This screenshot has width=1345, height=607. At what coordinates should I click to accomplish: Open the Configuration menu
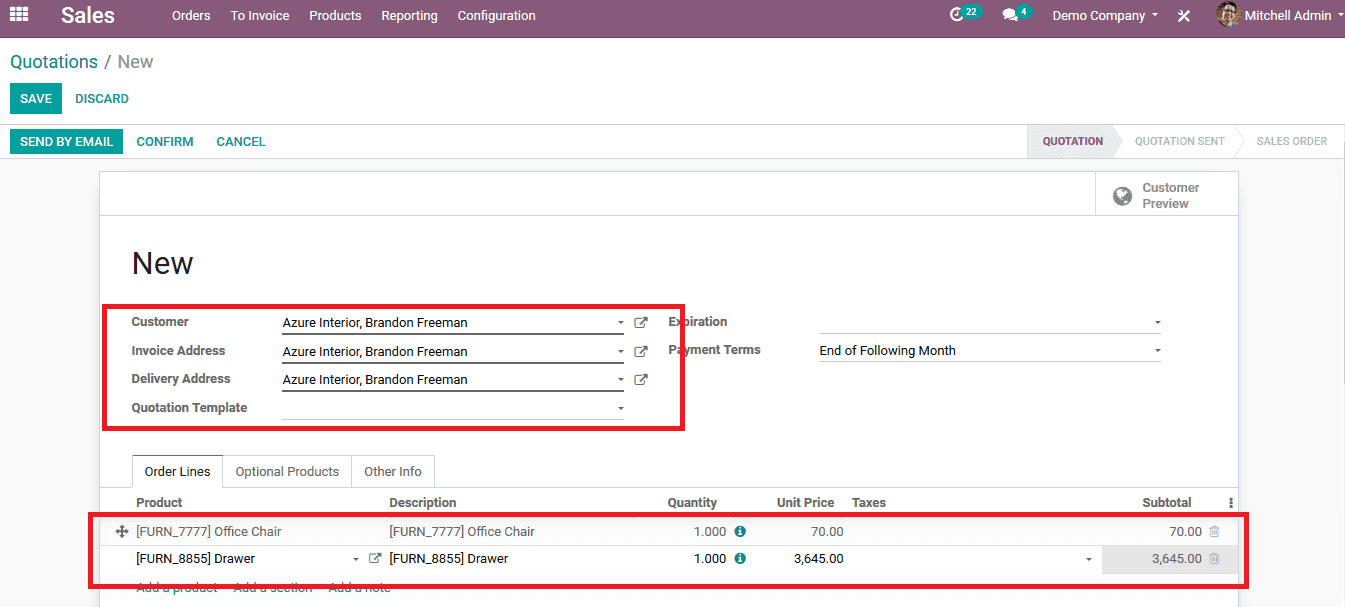click(x=496, y=15)
